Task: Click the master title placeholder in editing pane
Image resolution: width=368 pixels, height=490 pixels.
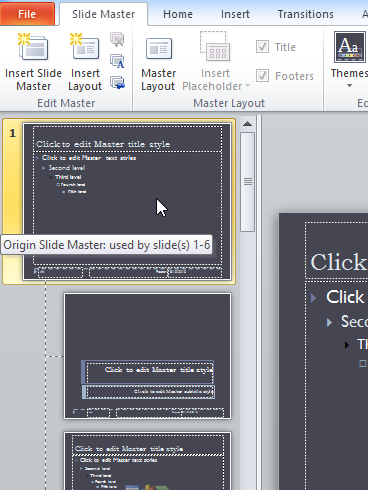Action: click(337, 250)
